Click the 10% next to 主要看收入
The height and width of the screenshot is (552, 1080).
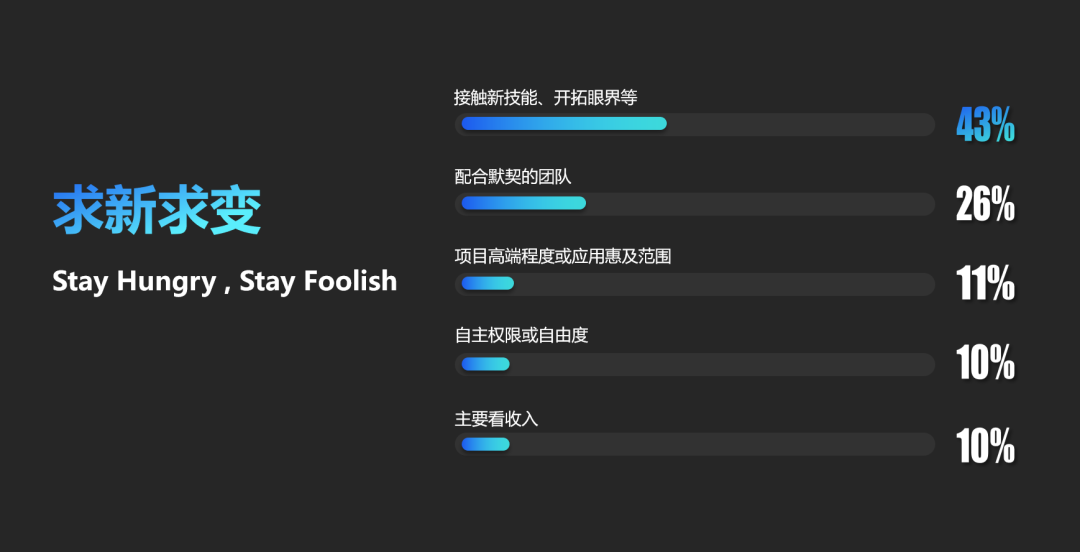tap(985, 447)
